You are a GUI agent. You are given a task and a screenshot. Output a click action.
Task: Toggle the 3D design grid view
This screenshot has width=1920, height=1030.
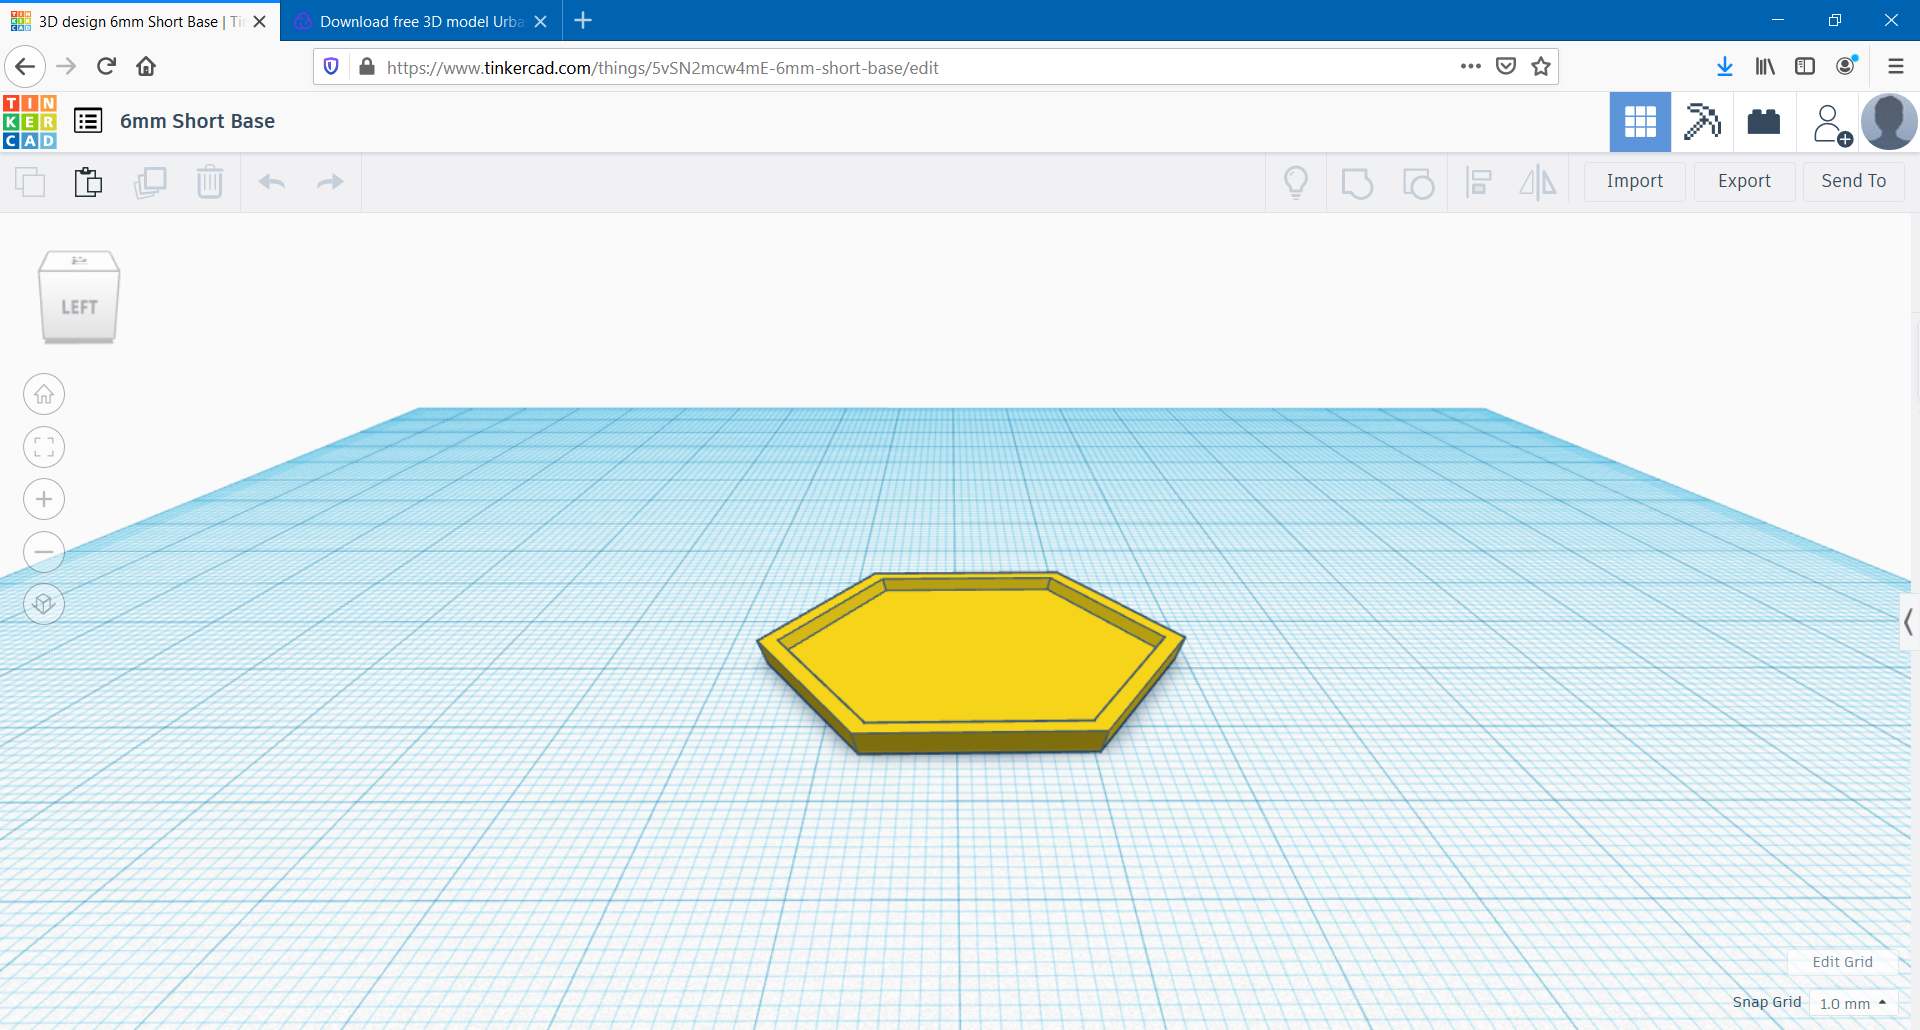(x=1640, y=122)
